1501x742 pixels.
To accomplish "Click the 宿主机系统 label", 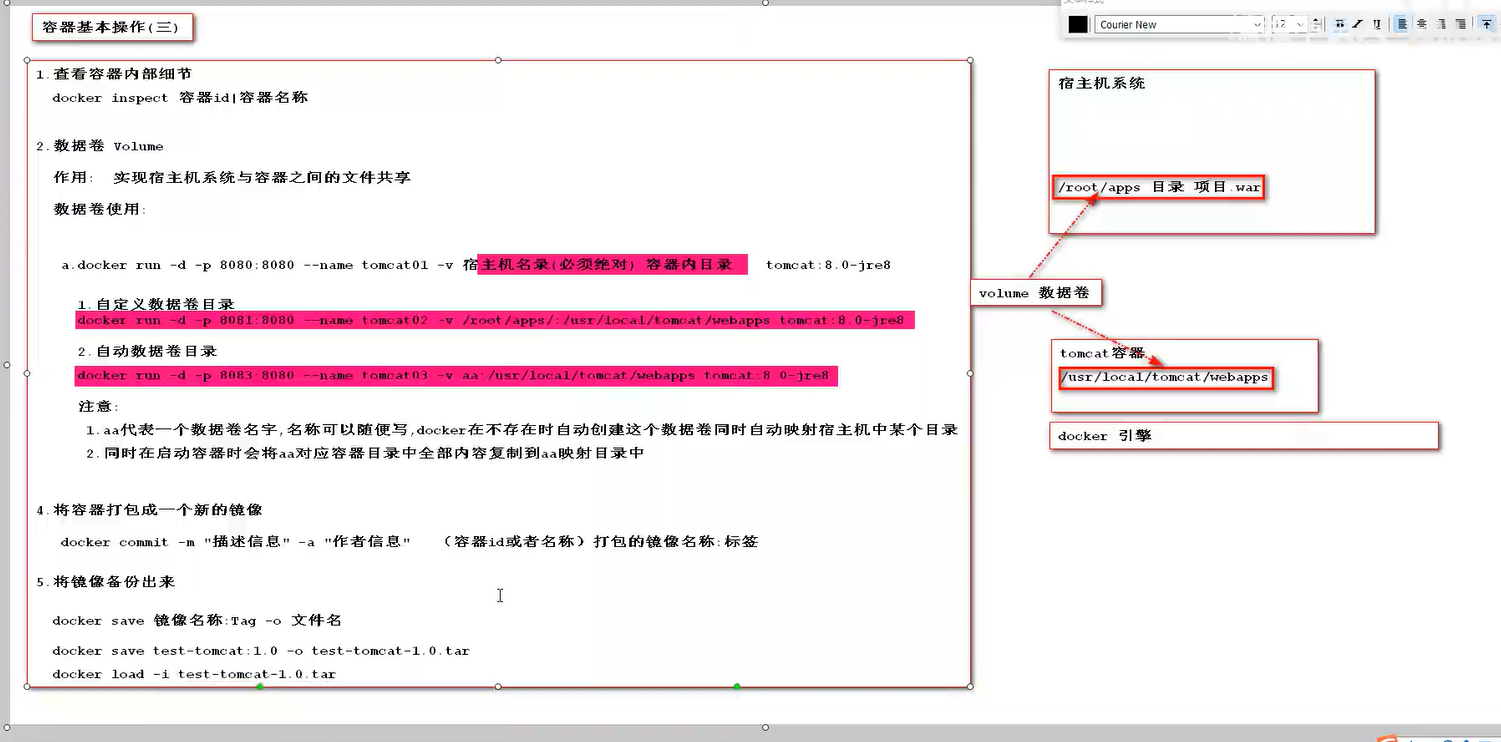I will coord(1102,84).
